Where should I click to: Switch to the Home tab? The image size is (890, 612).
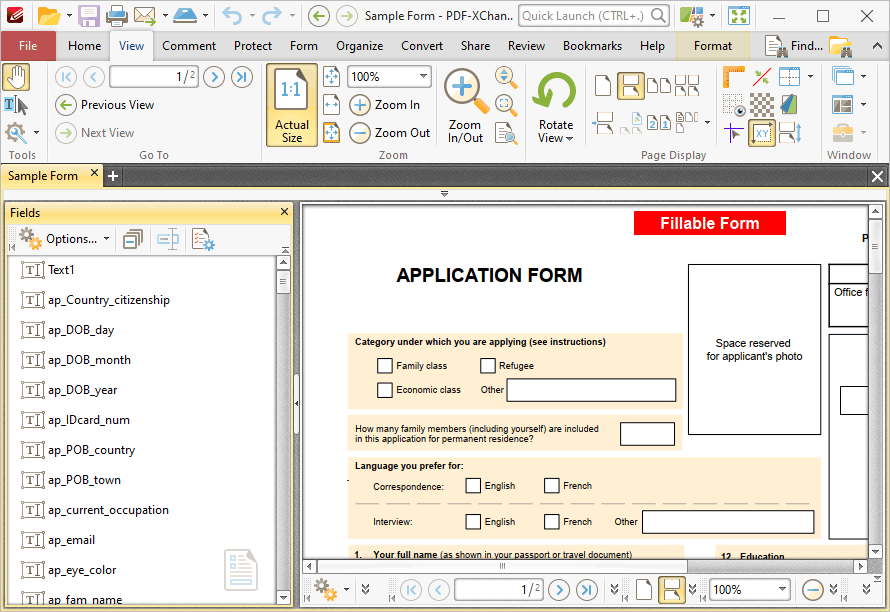click(85, 46)
